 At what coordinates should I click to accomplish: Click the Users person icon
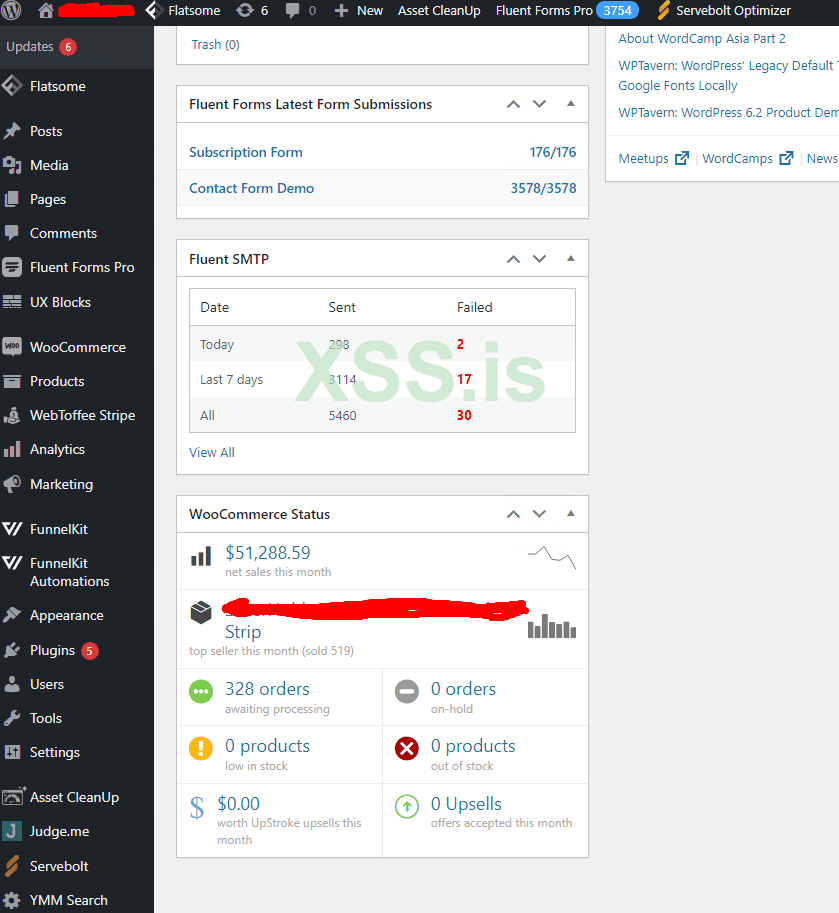[12, 684]
